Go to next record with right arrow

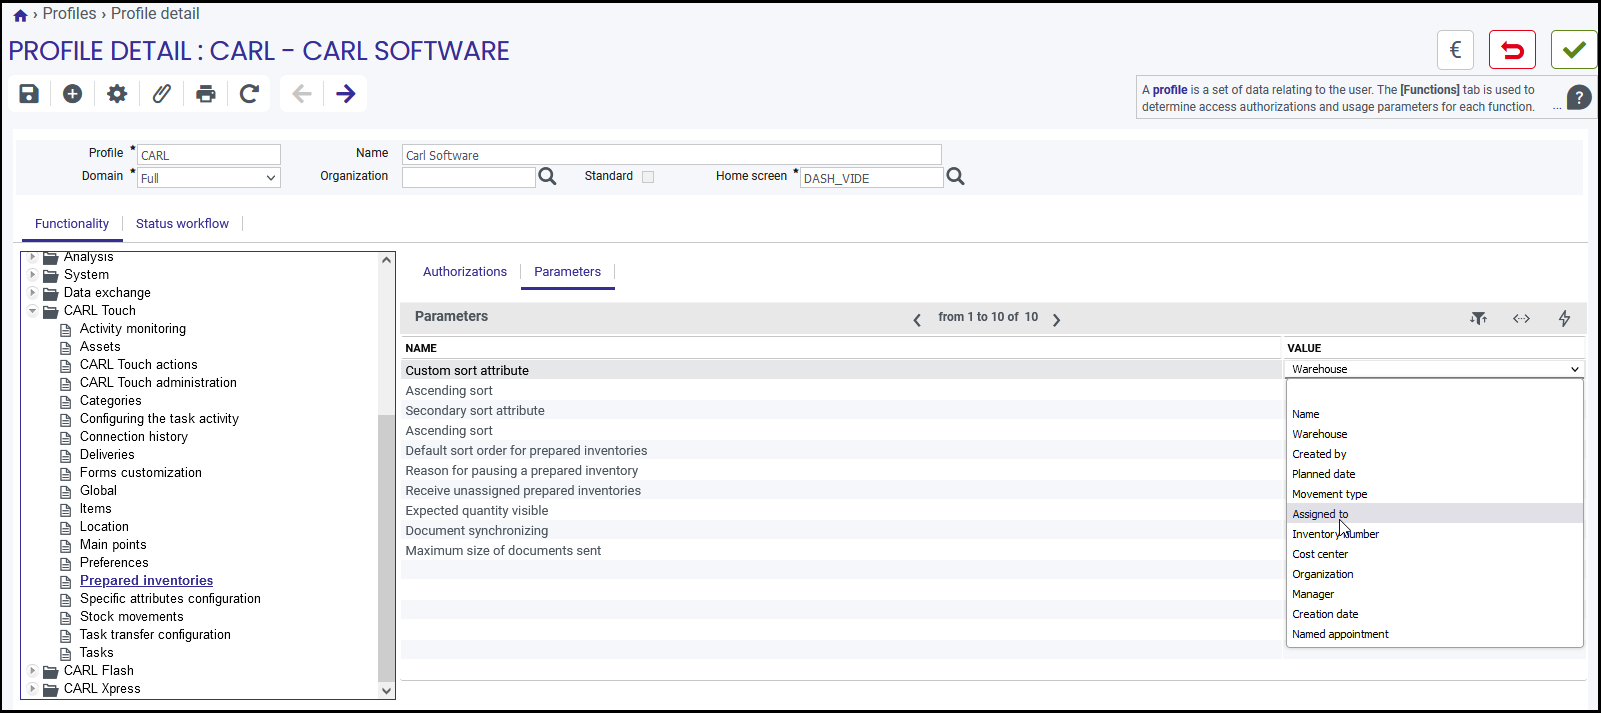click(x=346, y=94)
